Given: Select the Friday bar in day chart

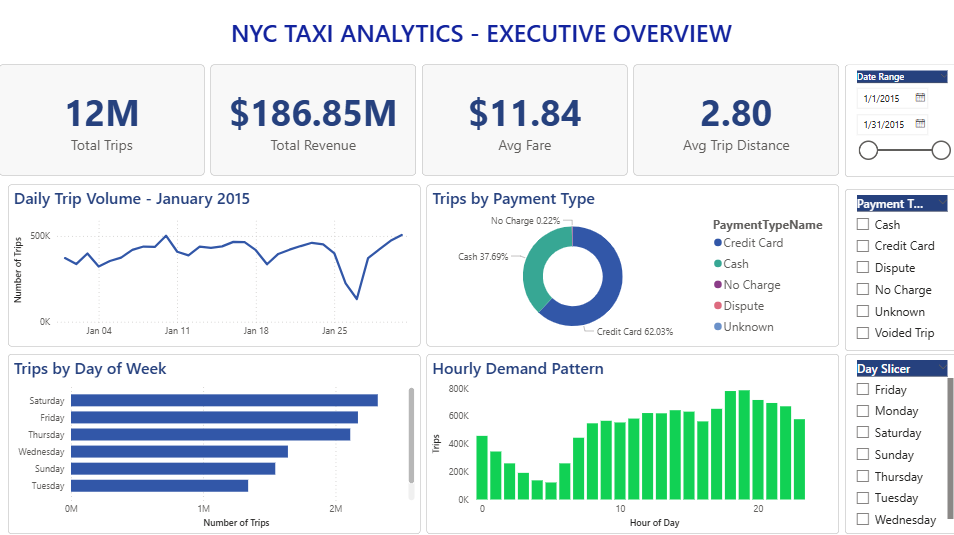Looking at the screenshot, I should point(214,418).
